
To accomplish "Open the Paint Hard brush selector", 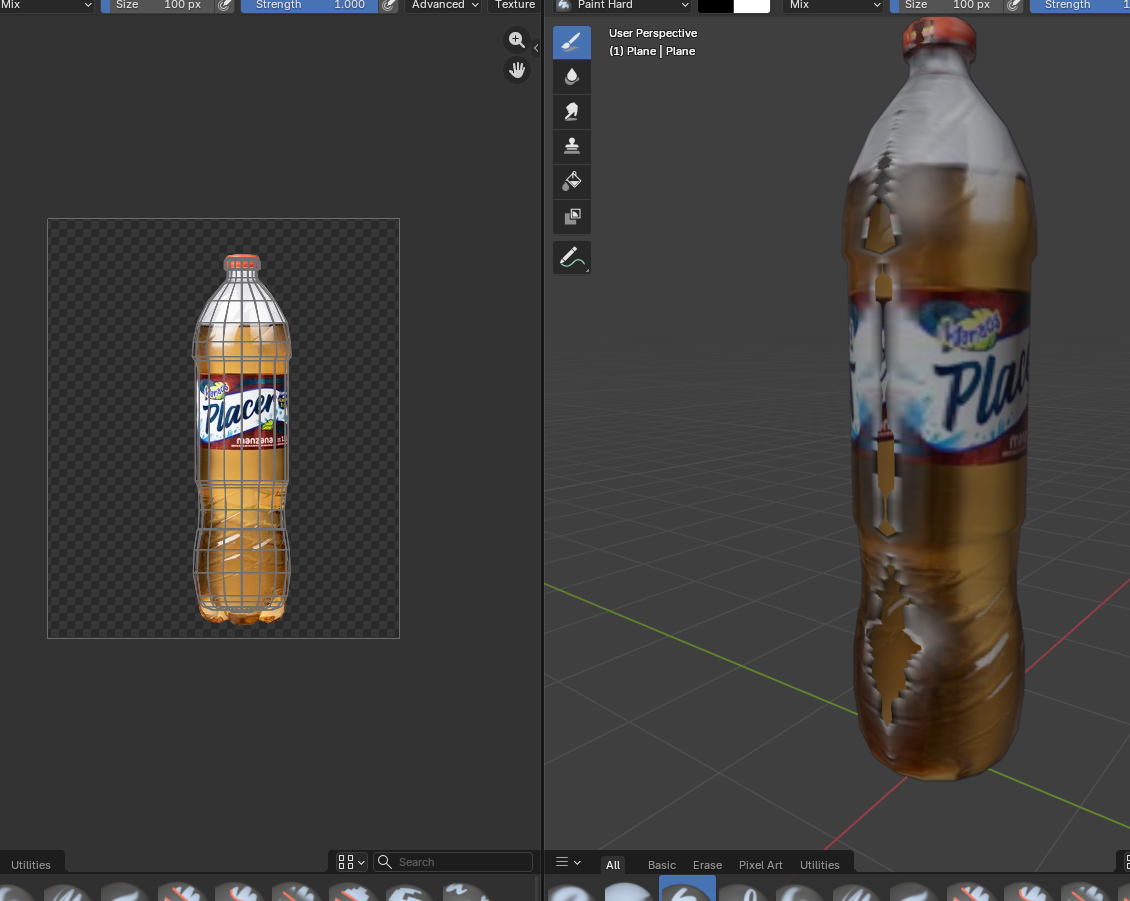I will tap(622, 5).
